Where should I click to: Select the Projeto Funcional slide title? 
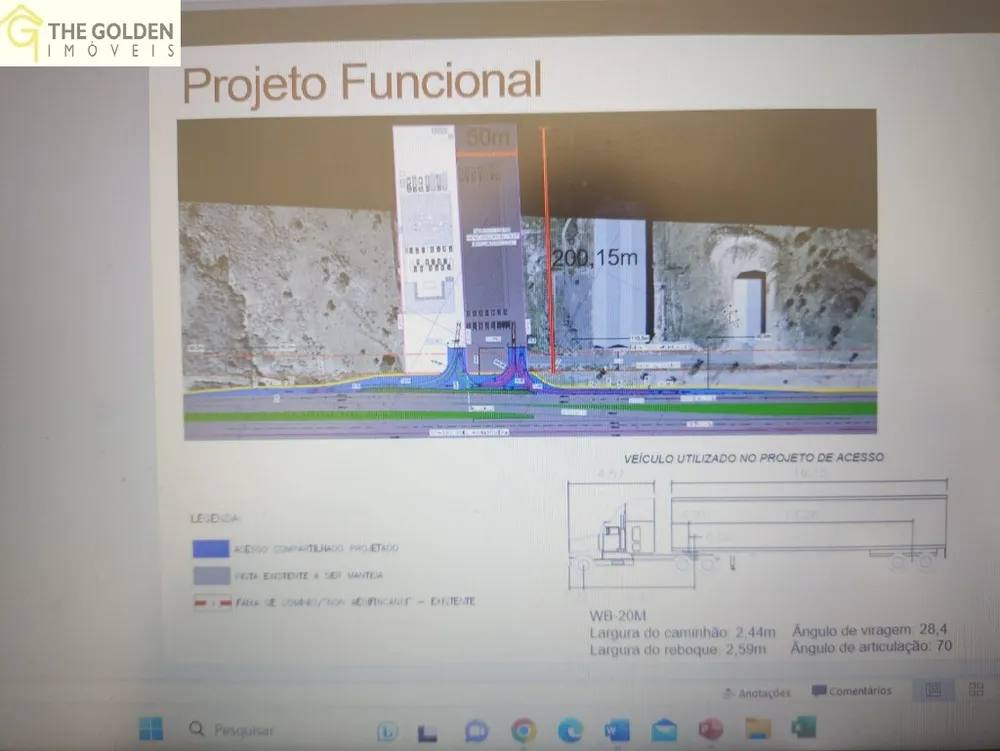click(362, 82)
